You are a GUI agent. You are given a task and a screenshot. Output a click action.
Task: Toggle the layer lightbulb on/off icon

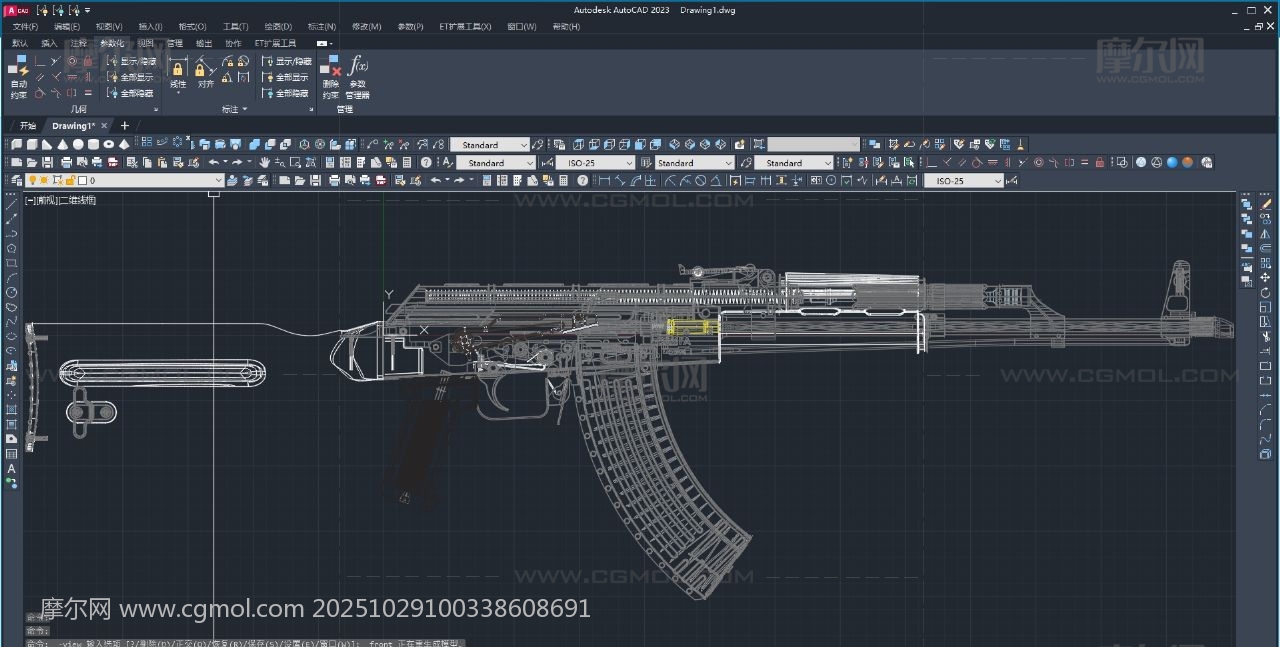point(32,181)
